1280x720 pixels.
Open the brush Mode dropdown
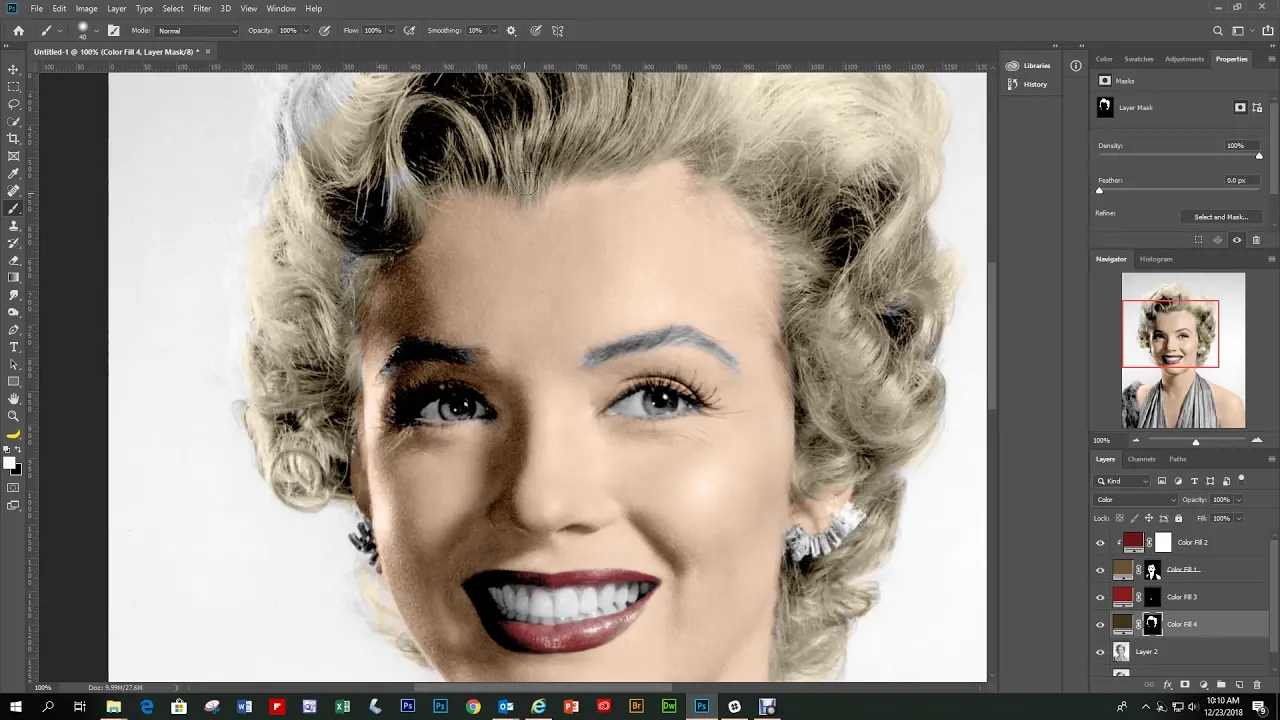[x=197, y=31]
